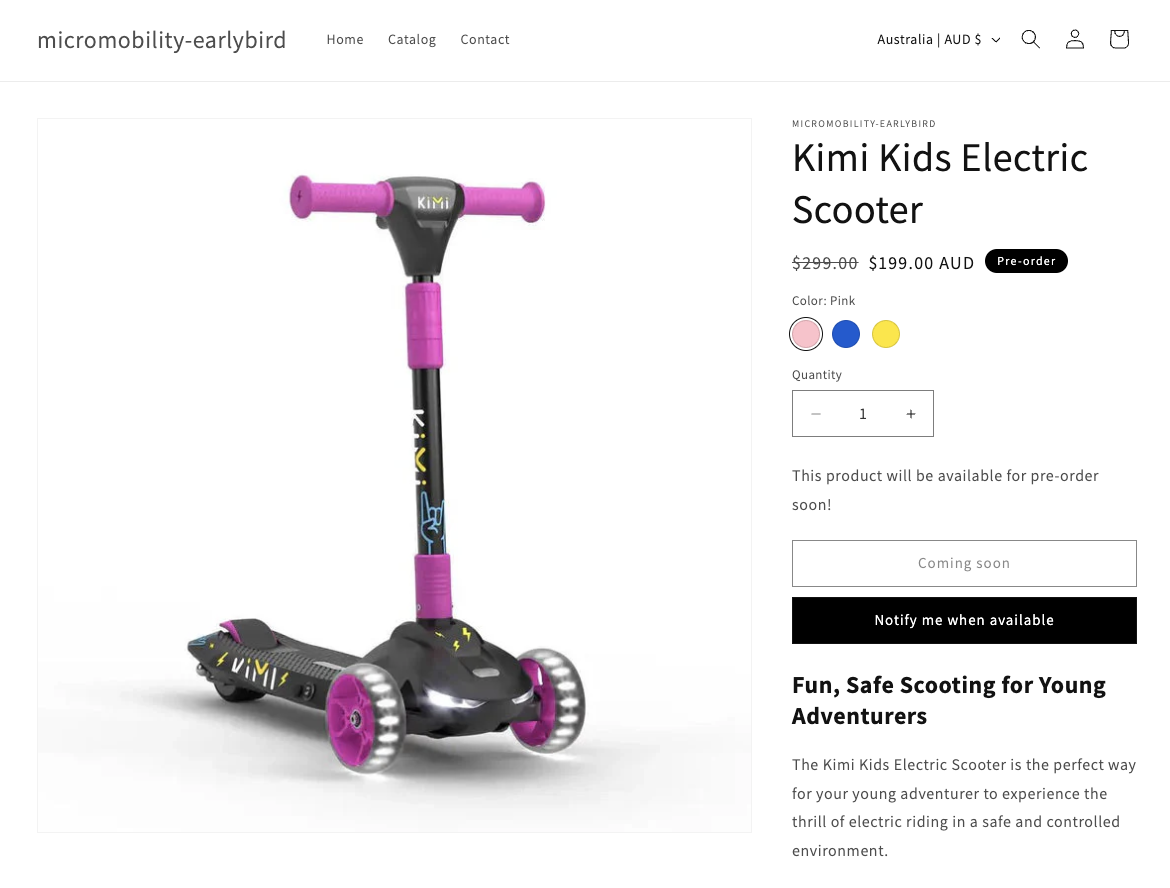Open the Contact page link
1170x888 pixels.
[485, 40]
